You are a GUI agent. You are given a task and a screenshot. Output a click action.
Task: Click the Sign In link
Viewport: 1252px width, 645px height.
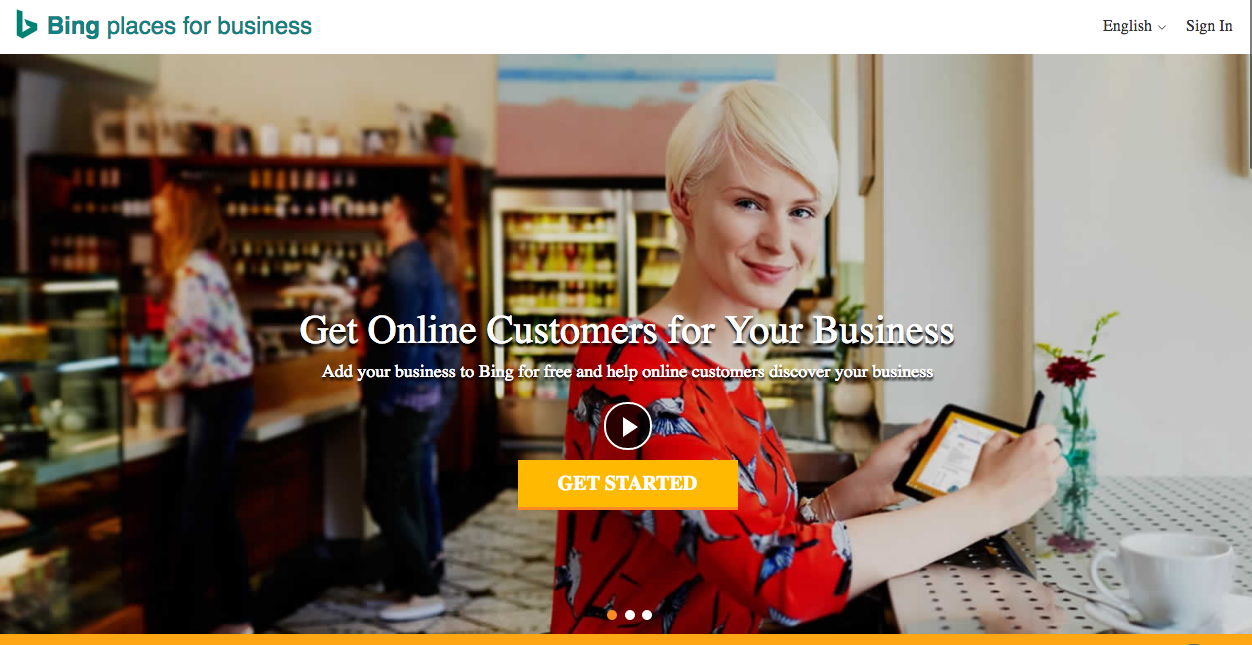tap(1209, 26)
